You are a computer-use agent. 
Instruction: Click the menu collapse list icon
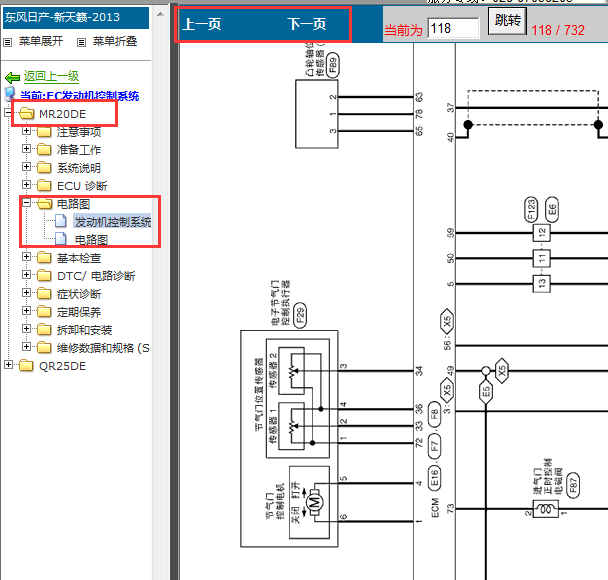[x=81, y=42]
